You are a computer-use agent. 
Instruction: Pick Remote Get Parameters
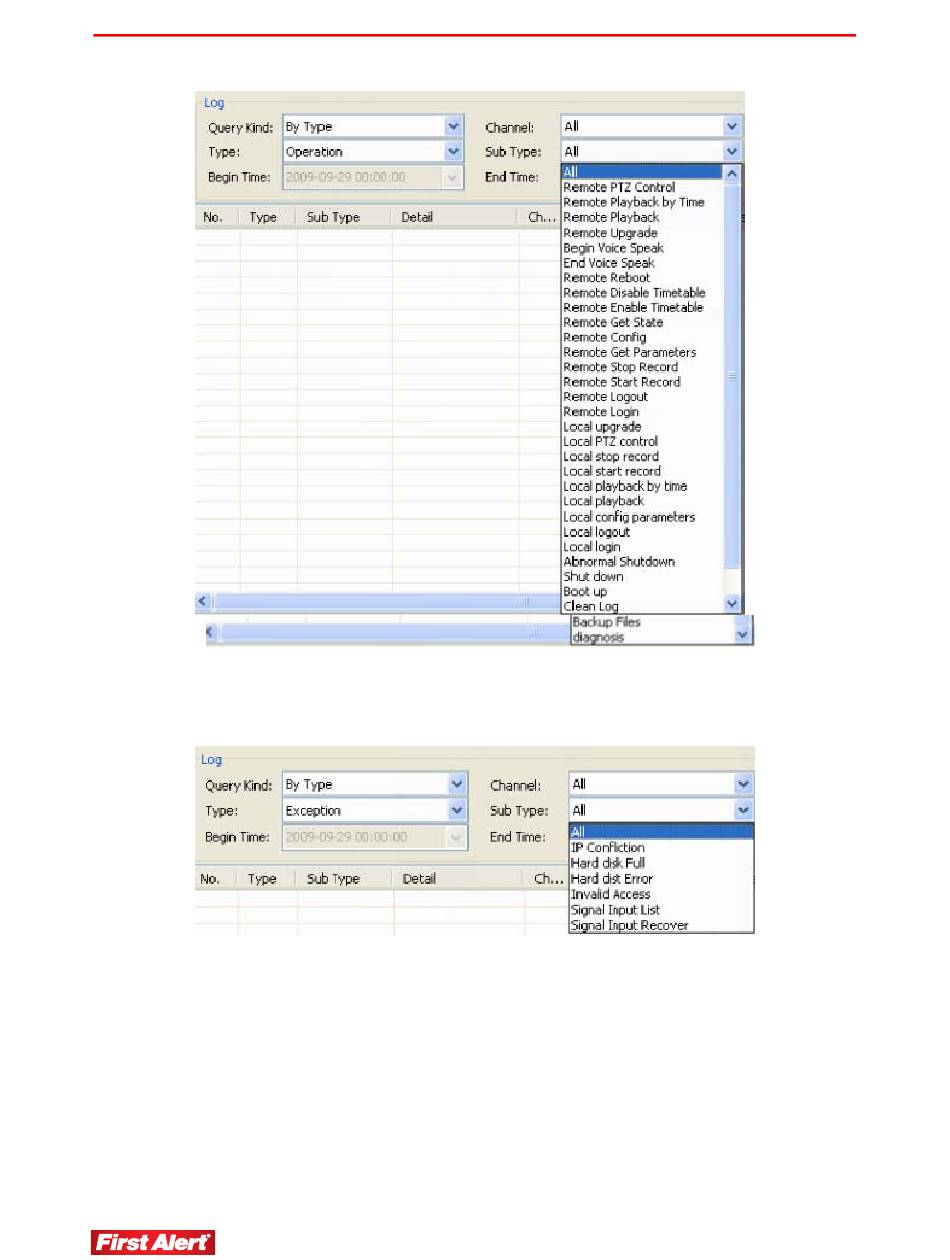point(630,352)
